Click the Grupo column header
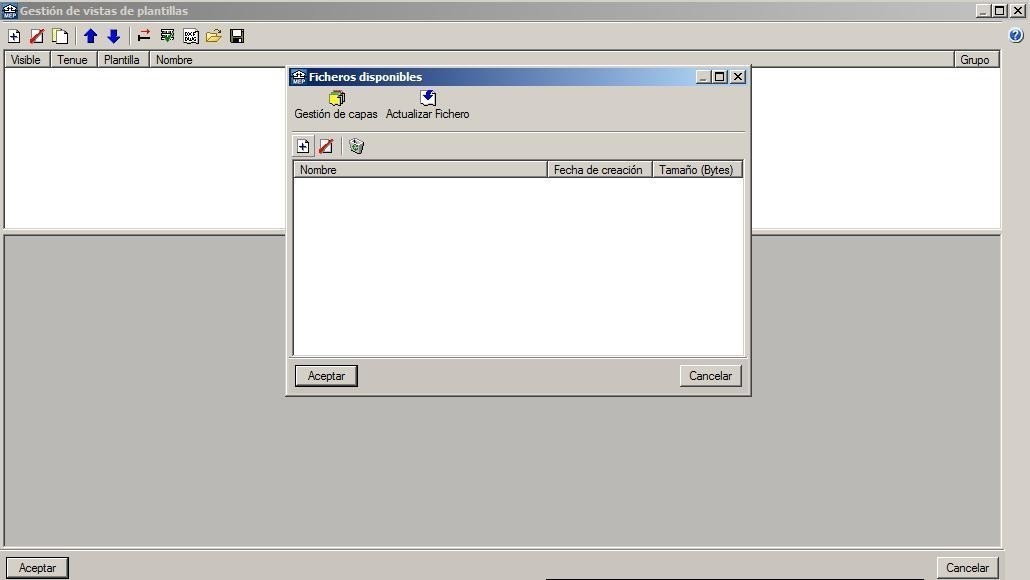The image size is (1030, 580). point(974,60)
